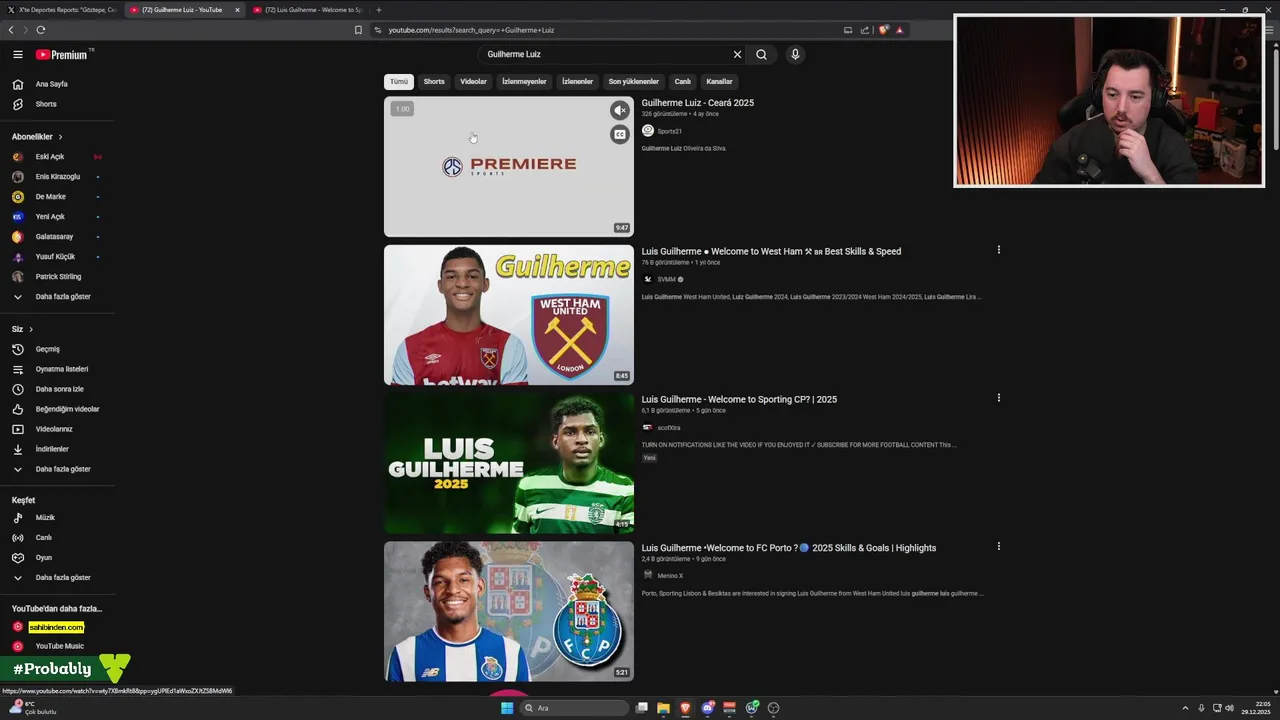
Task: Expand Daha fazla göster under subscriptions
Action: coord(57,297)
